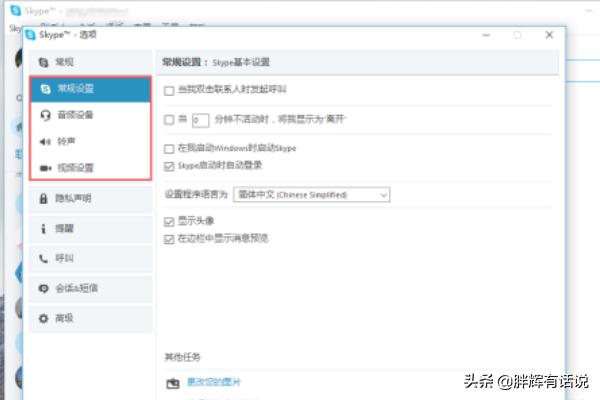Image resolution: width=600 pixels, height=400 pixels.
Task: Enable starting Skype when Windows starts
Action: (x=169, y=149)
